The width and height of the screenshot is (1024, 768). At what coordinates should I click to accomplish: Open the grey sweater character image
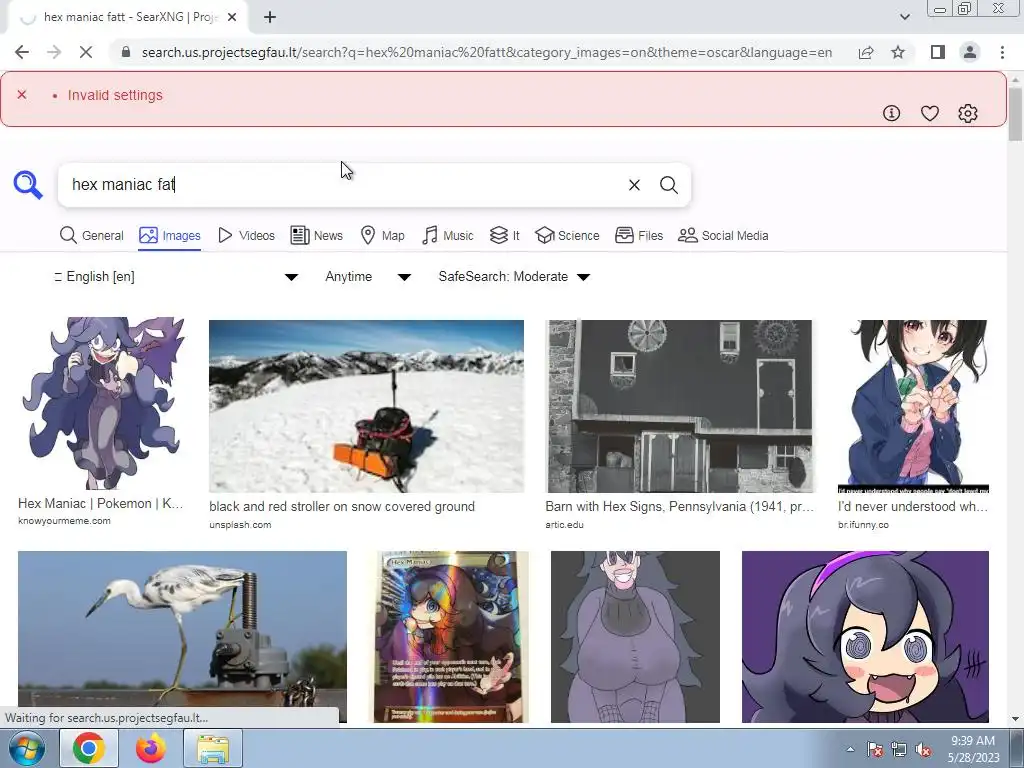pos(635,637)
